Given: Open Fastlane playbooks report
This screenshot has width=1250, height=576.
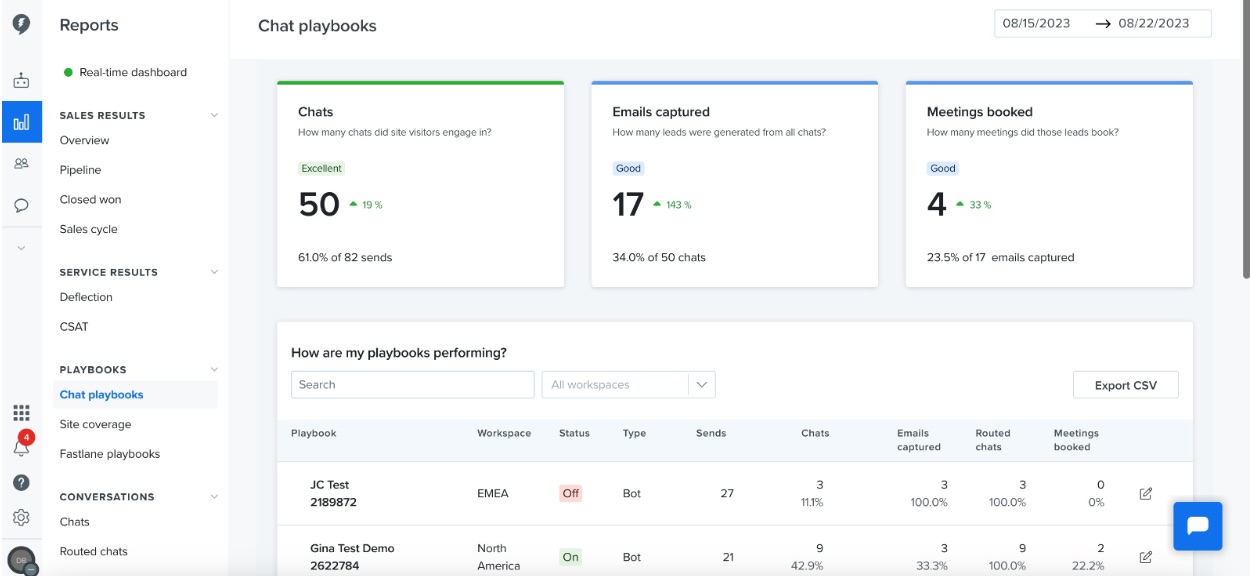Looking at the screenshot, I should pos(110,453).
